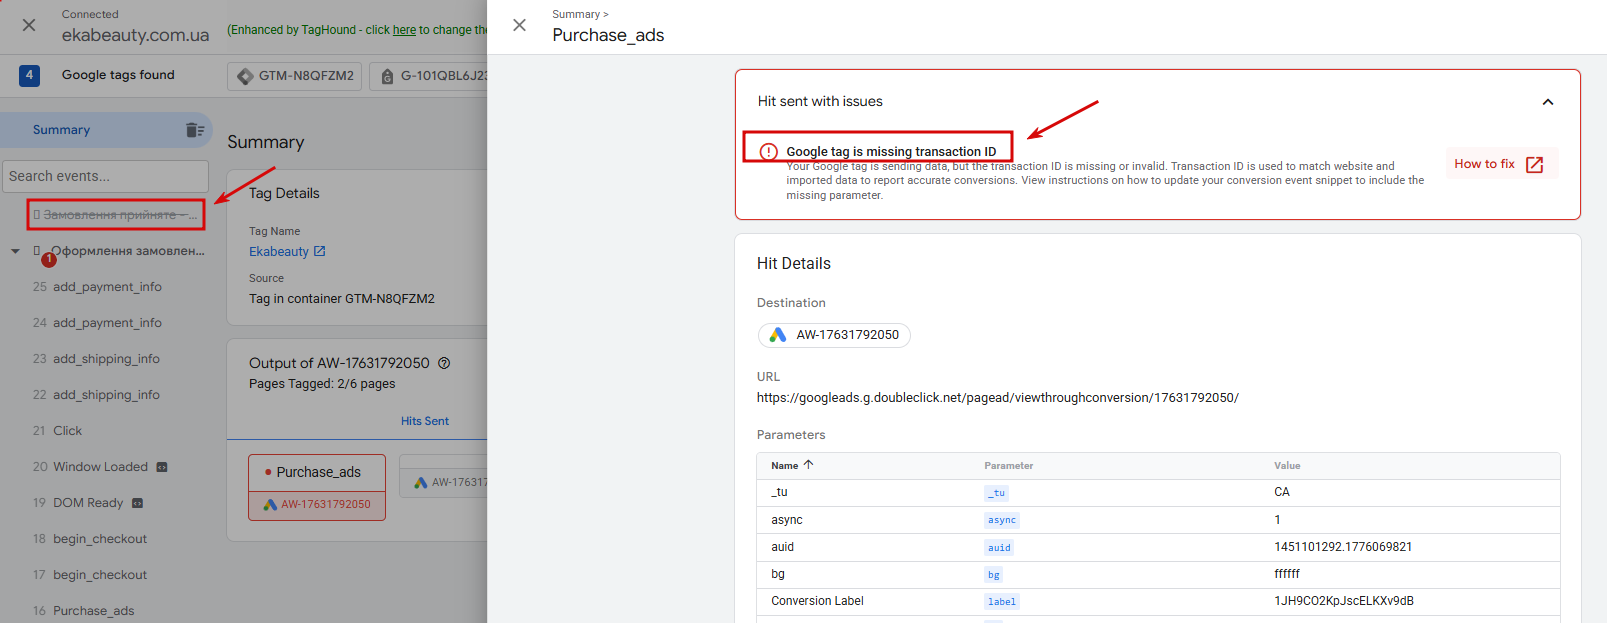
Task: Click the warning icon for missing transaction ID
Action: coord(768,152)
